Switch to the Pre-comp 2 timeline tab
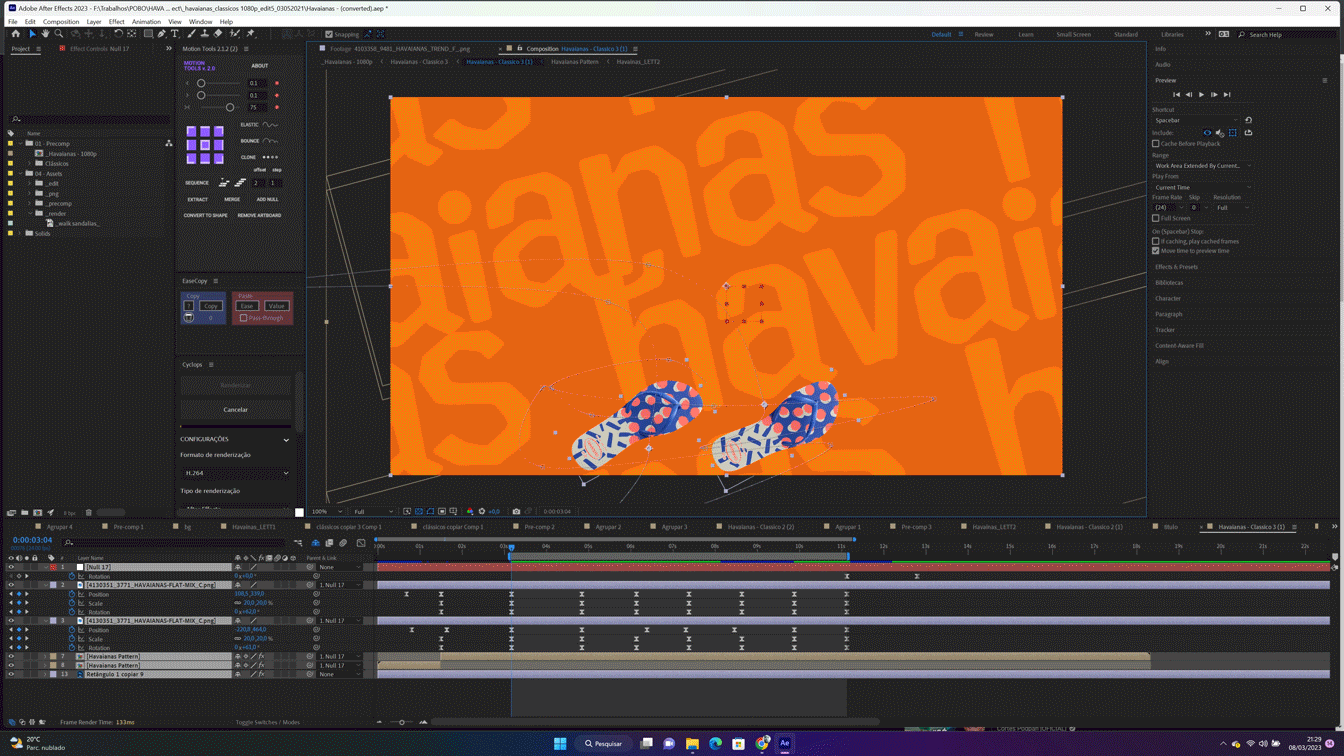The height and width of the screenshot is (756, 1344). [x=539, y=527]
